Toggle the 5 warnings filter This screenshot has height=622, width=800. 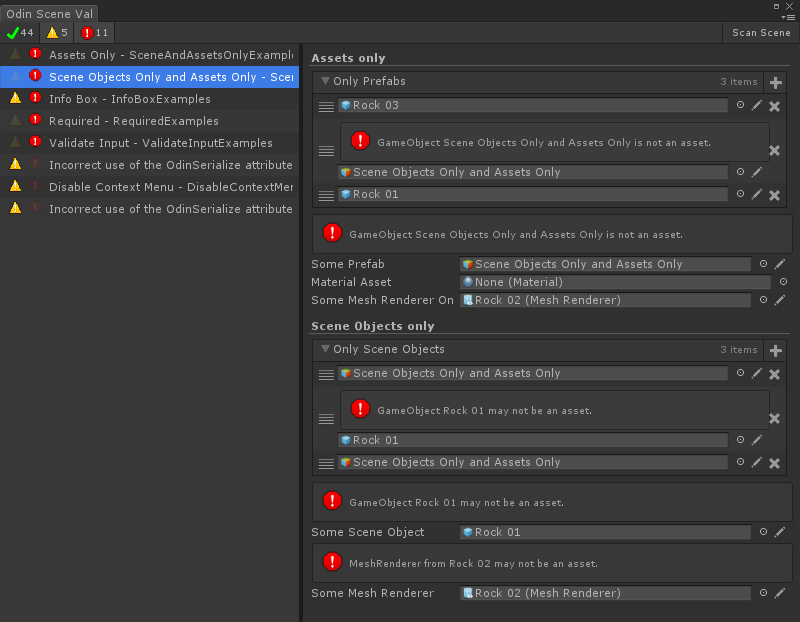tap(57, 33)
